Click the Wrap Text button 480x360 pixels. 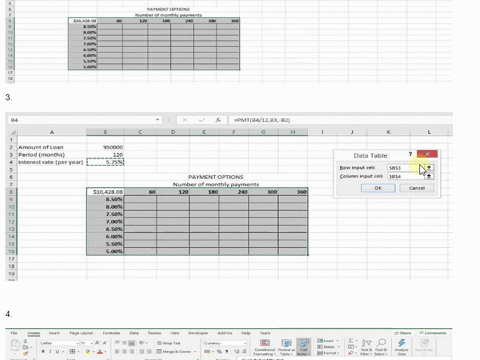pyautogui.click(x=169, y=343)
